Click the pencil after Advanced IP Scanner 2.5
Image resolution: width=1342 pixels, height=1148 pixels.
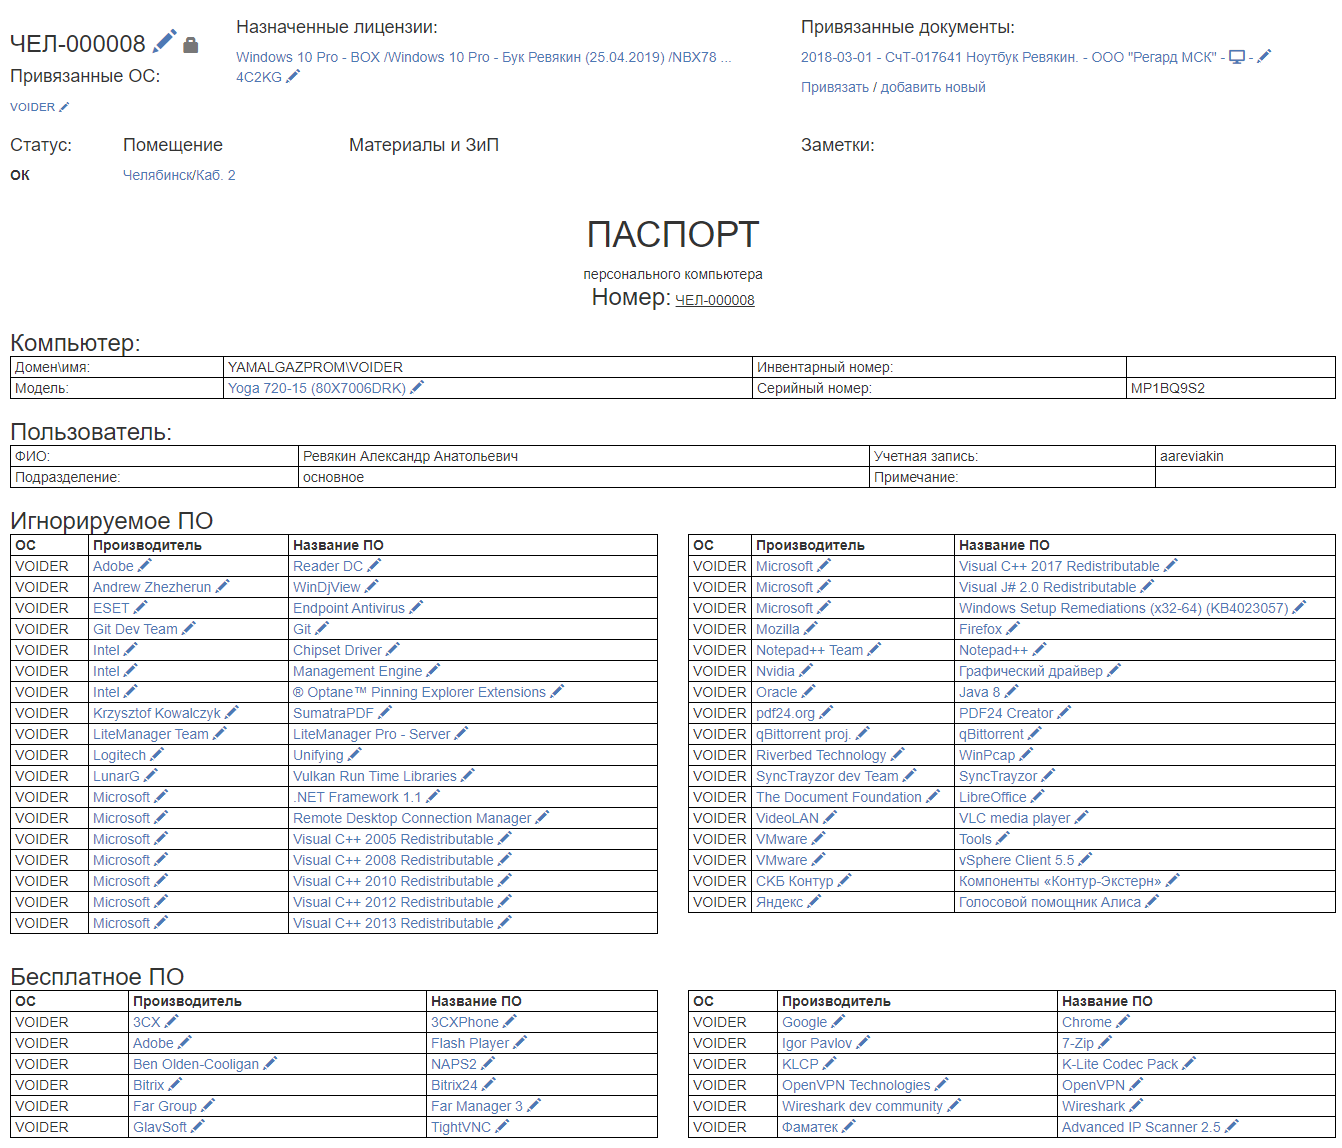[1231, 1127]
